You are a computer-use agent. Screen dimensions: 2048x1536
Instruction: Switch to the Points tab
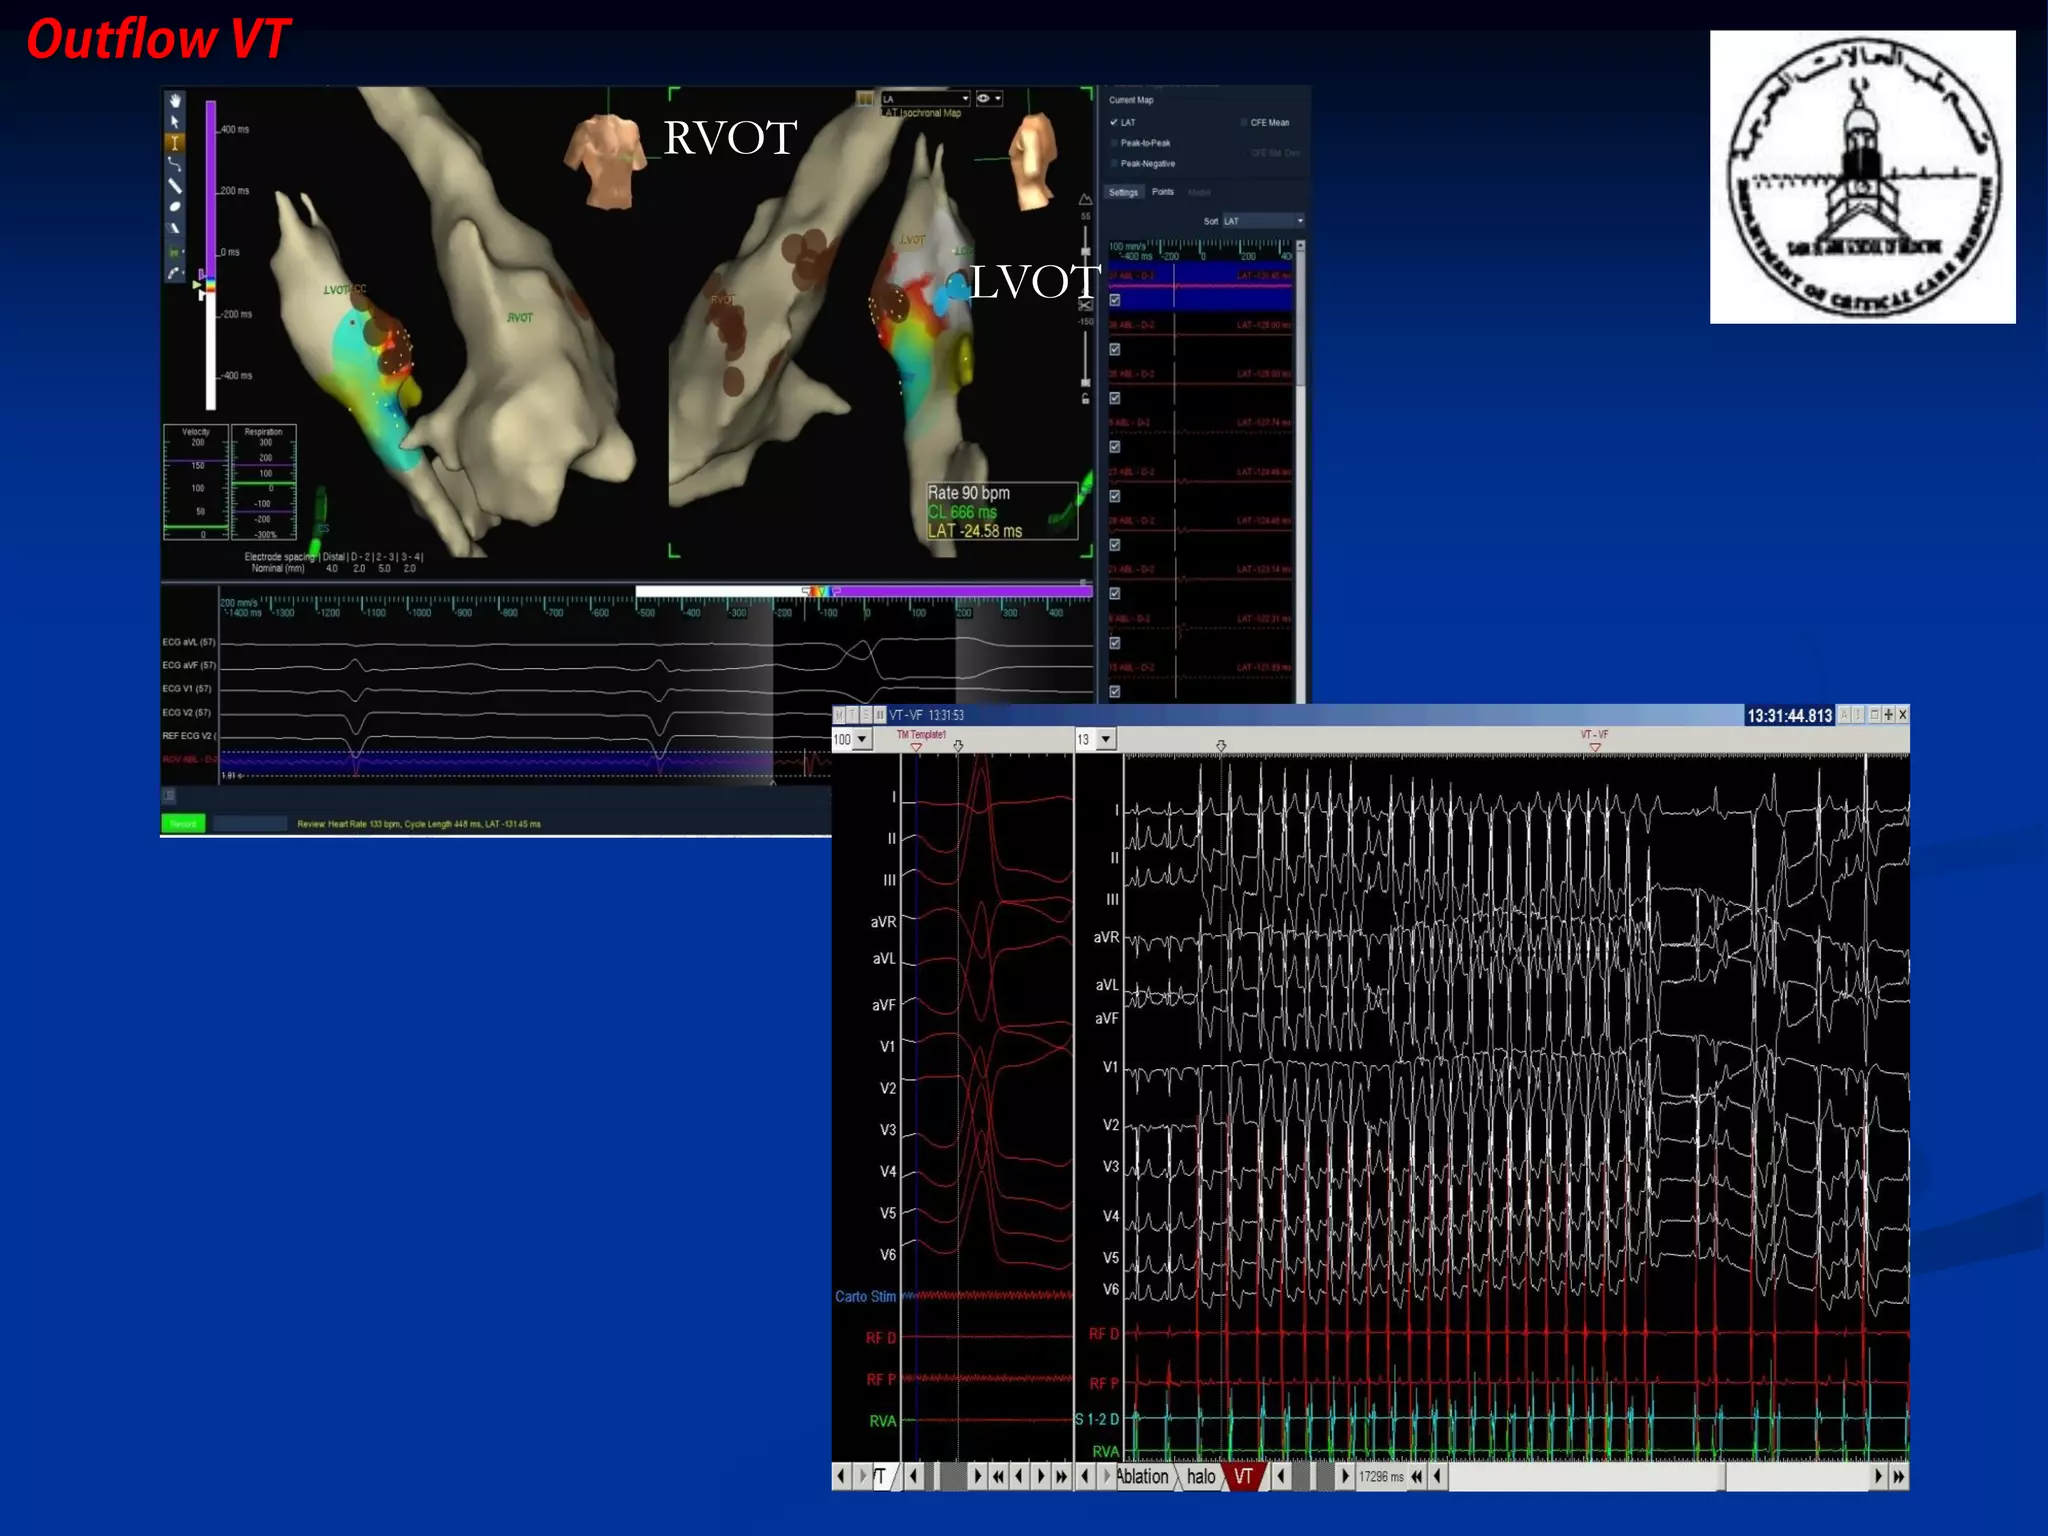(1162, 192)
